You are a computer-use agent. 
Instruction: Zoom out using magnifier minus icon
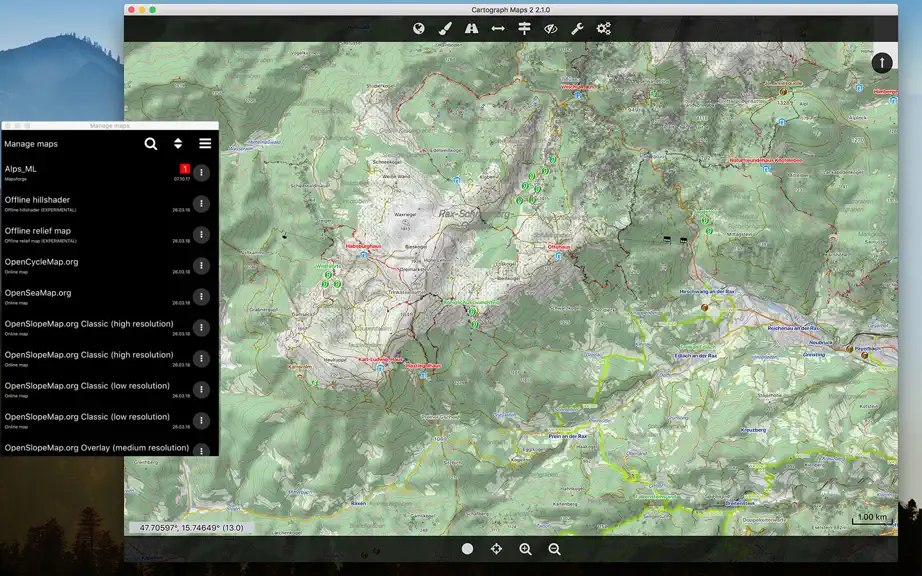coord(554,549)
